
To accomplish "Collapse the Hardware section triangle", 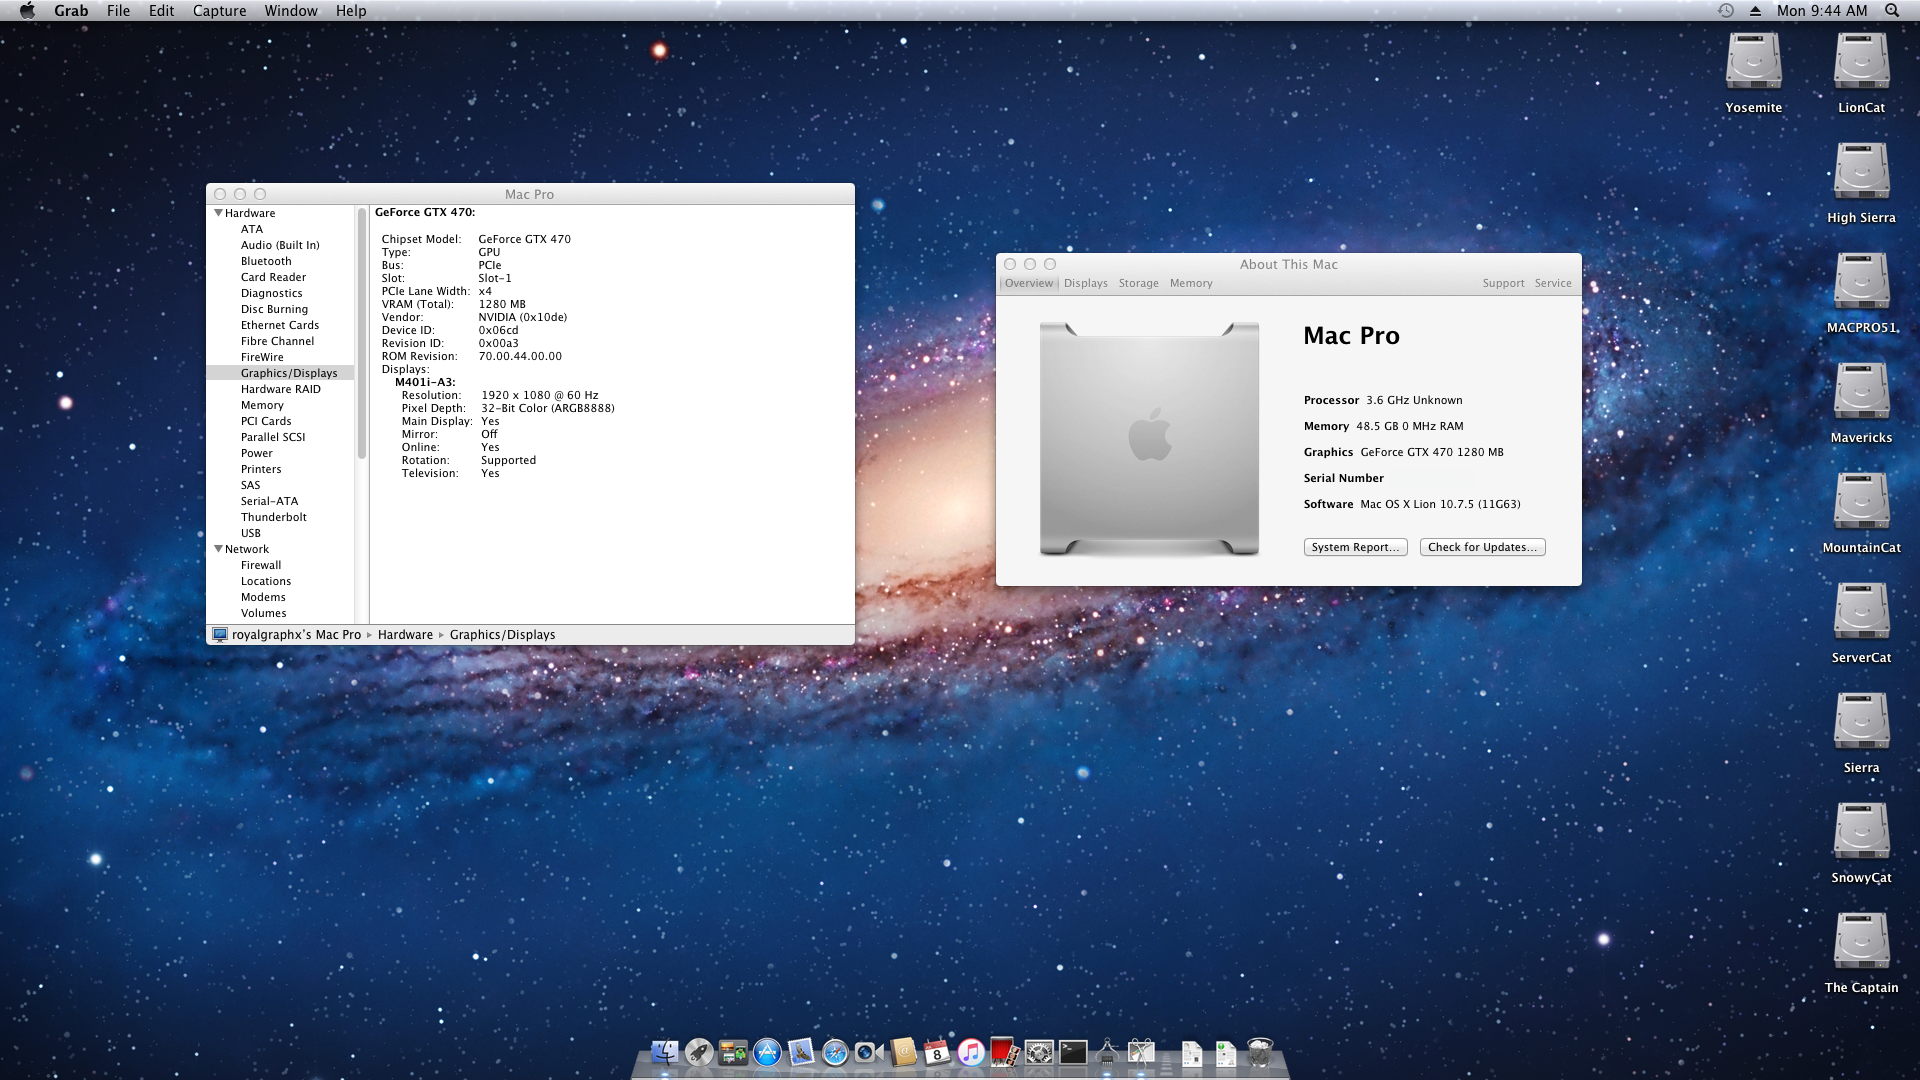I will (218, 213).
